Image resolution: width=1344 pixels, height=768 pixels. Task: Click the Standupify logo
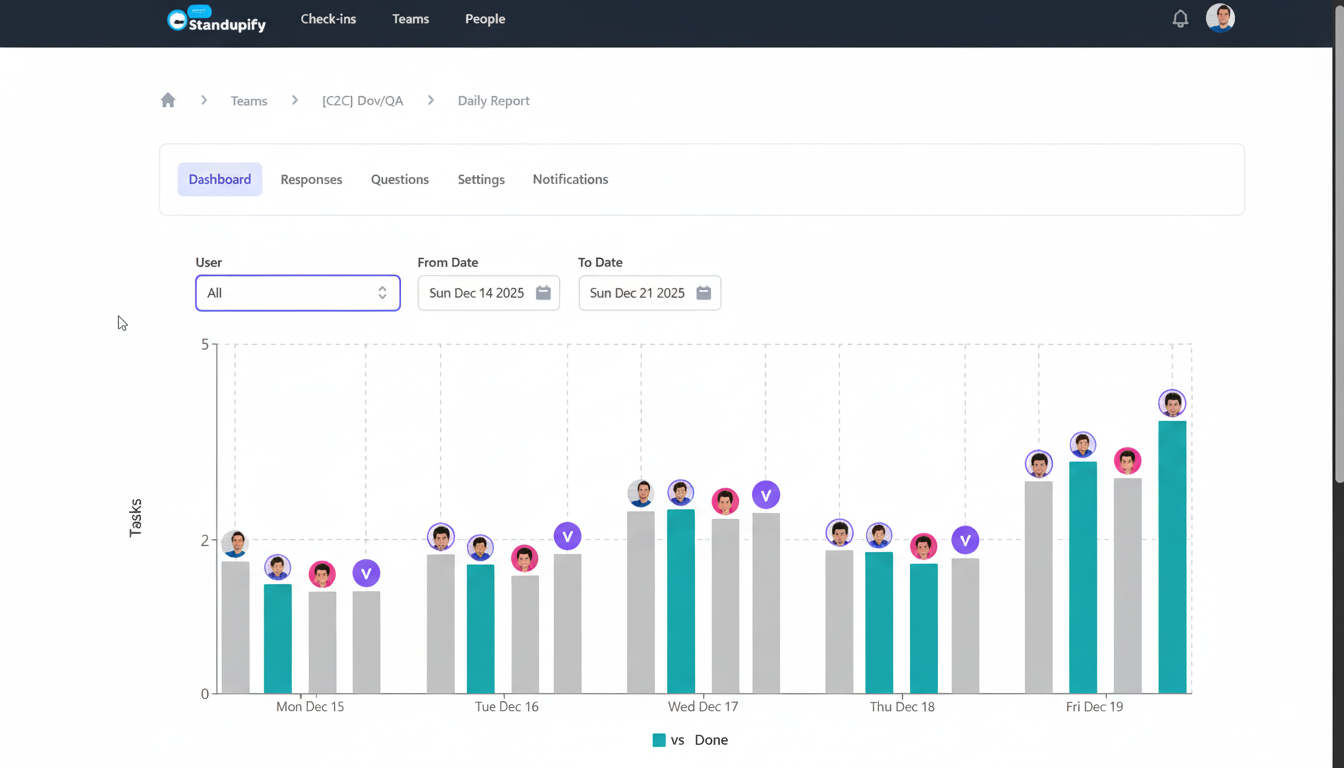tap(215, 19)
